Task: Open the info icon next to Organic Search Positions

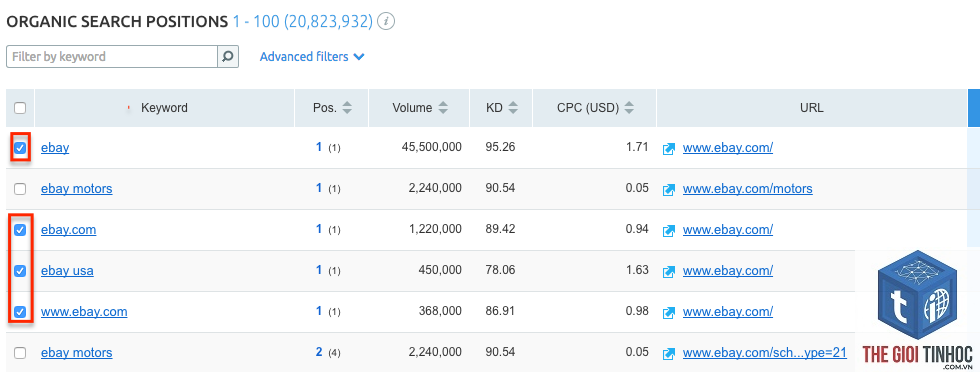Action: pos(387,22)
